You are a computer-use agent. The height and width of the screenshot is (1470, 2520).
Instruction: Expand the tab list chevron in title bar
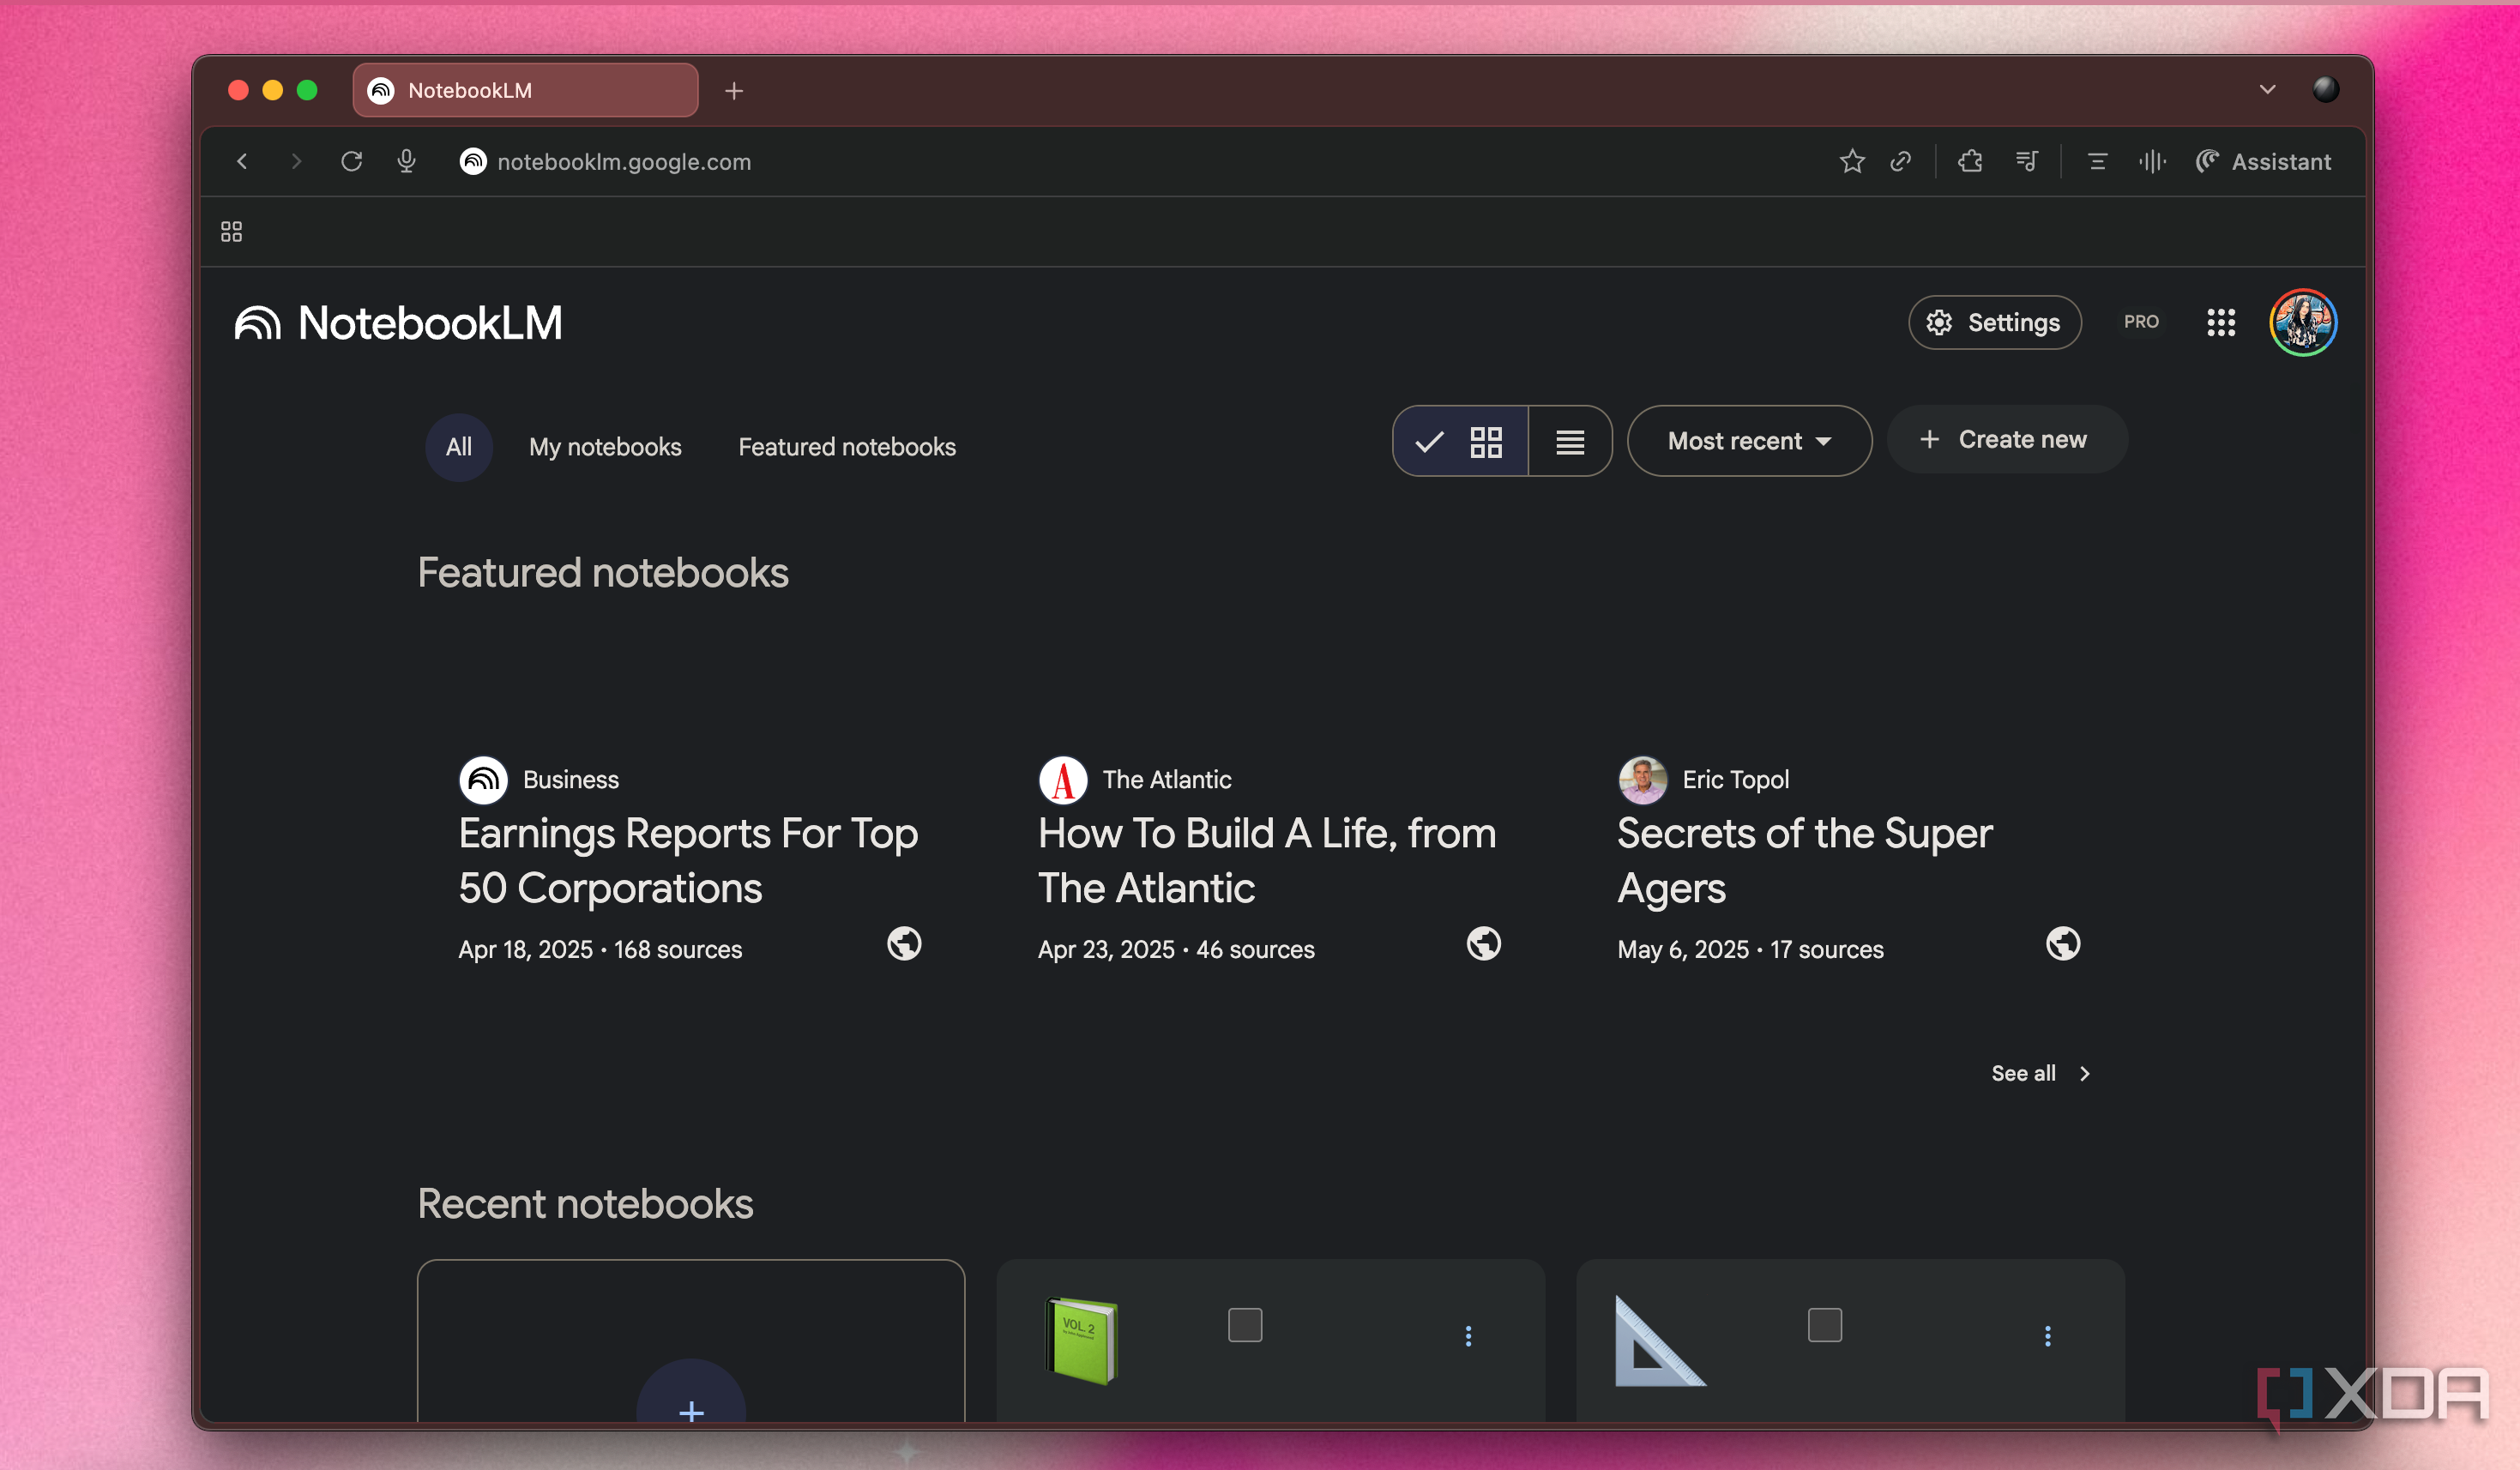(2267, 90)
